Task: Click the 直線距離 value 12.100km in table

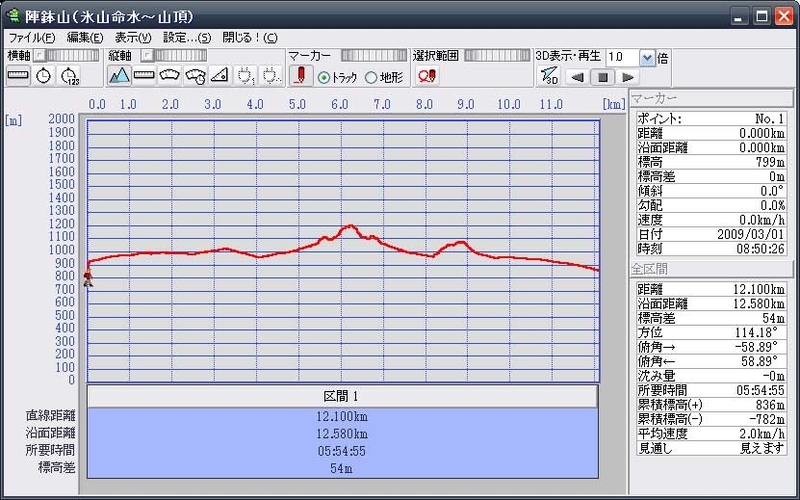Action: point(342,416)
